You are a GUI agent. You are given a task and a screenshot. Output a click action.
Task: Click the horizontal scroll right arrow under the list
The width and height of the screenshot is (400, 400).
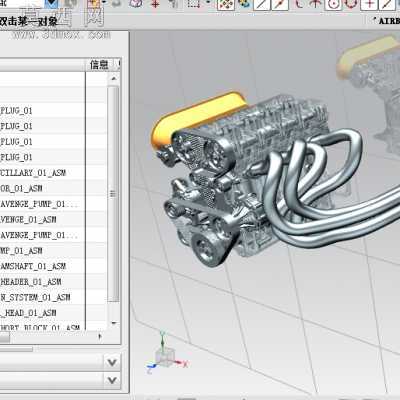click(100, 337)
